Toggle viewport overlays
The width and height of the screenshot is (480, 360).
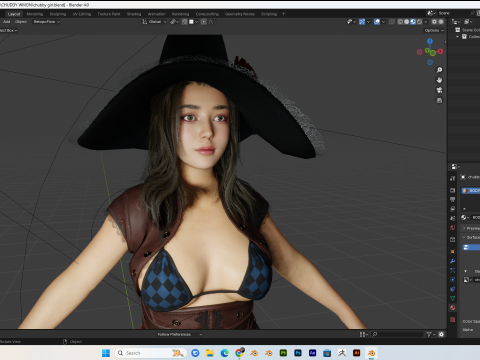[x=377, y=22]
